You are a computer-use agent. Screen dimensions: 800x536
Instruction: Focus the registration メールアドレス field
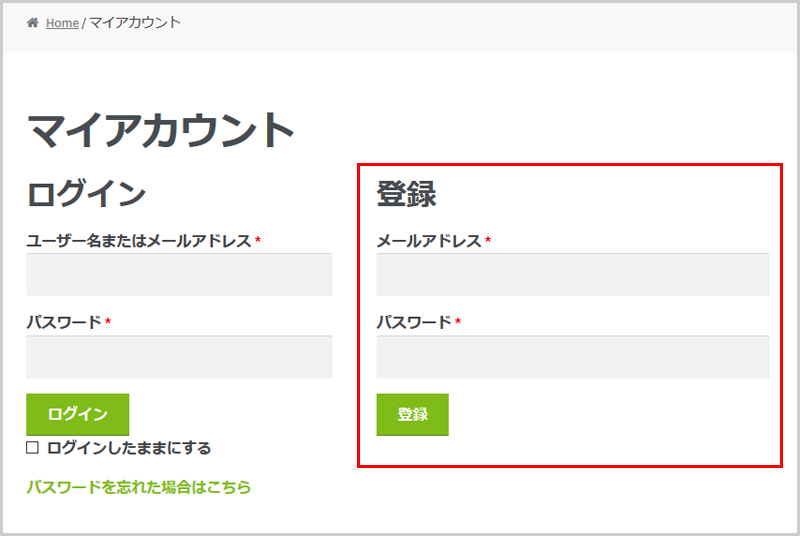[573, 274]
